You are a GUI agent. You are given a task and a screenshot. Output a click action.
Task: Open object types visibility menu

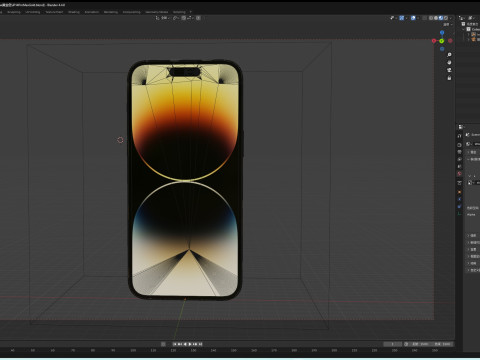pyautogui.click(x=392, y=18)
